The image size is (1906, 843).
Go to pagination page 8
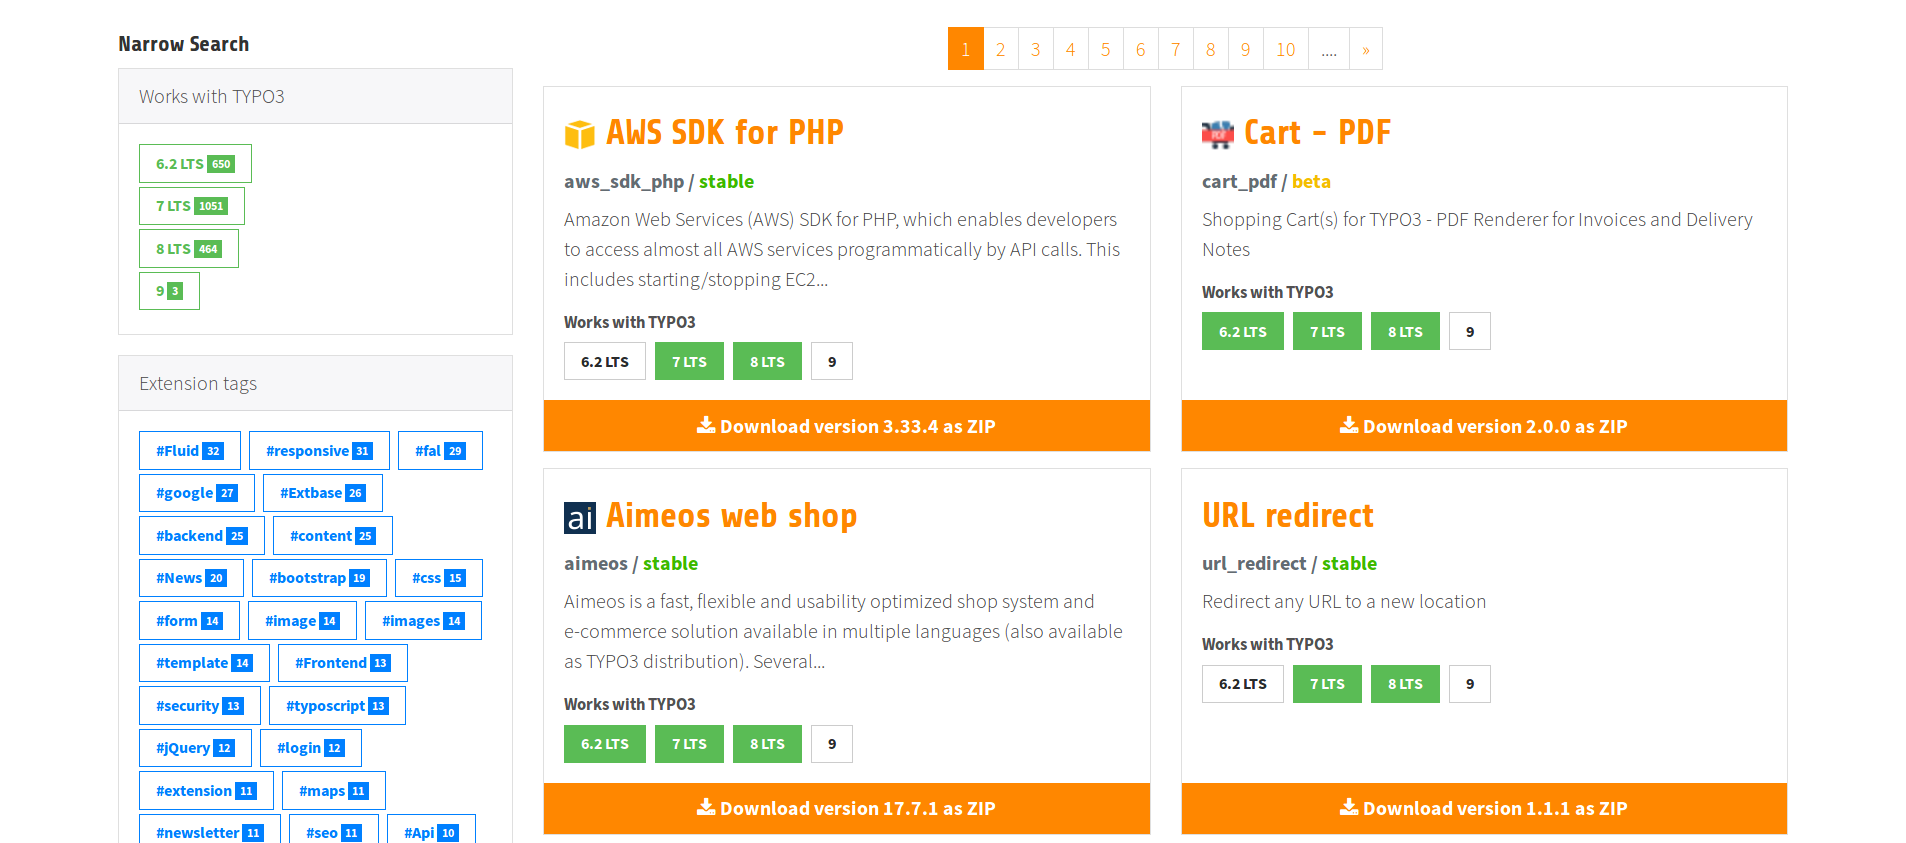coord(1210,49)
